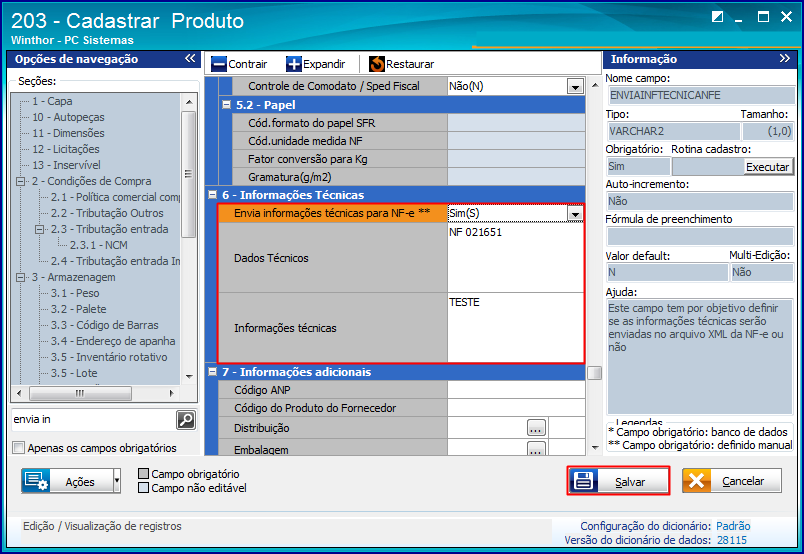Screen dimensions: 804x554
Task: Select tree item 3.3 - Código de Barras
Action: (104, 325)
